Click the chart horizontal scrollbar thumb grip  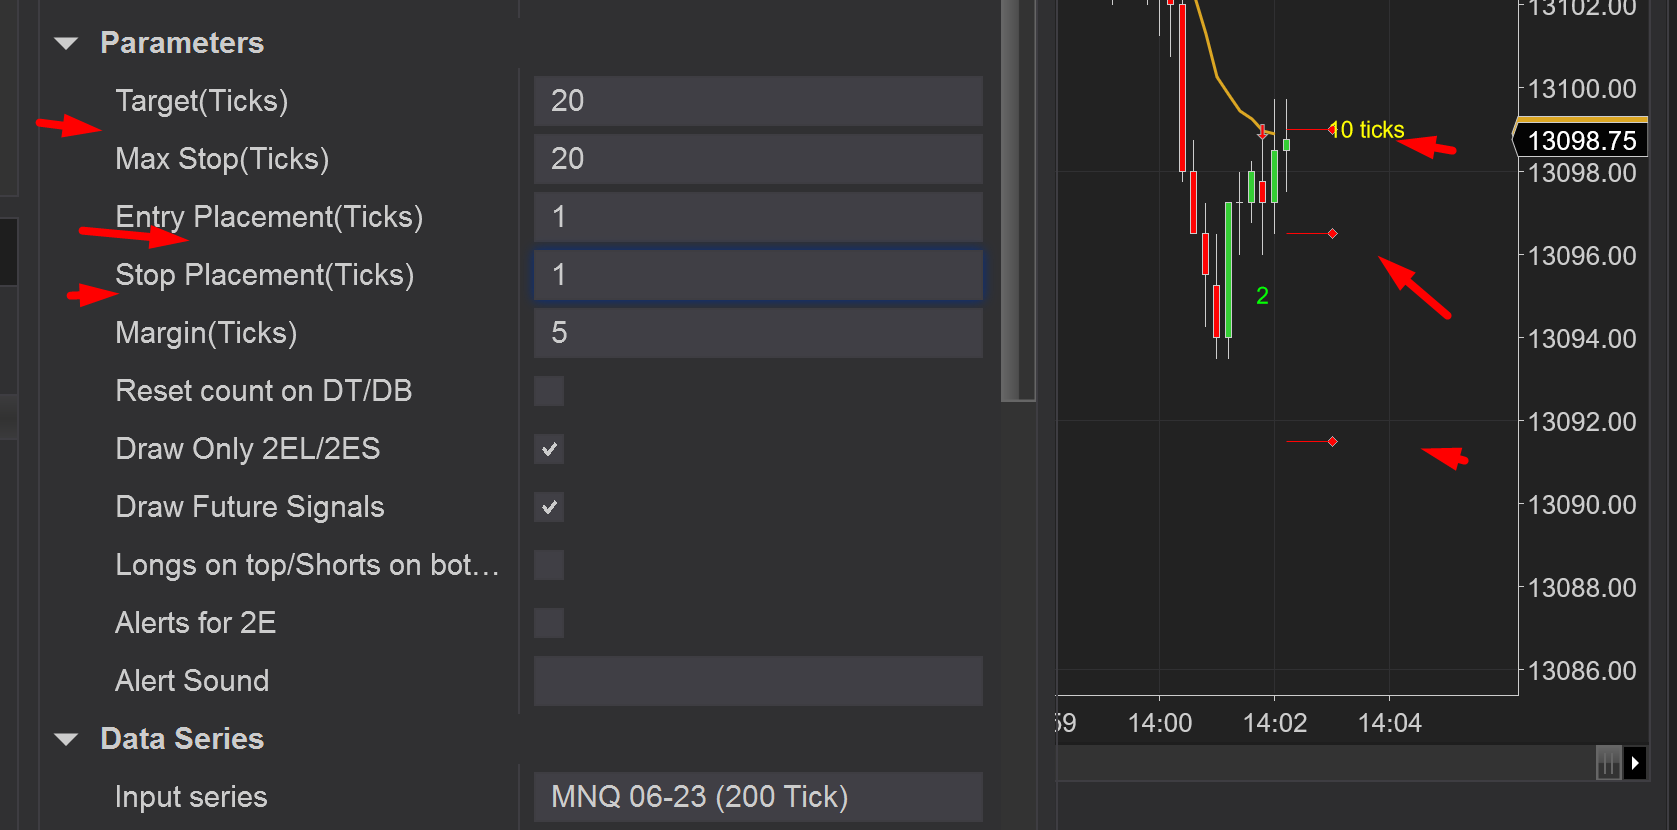pyautogui.click(x=1608, y=763)
